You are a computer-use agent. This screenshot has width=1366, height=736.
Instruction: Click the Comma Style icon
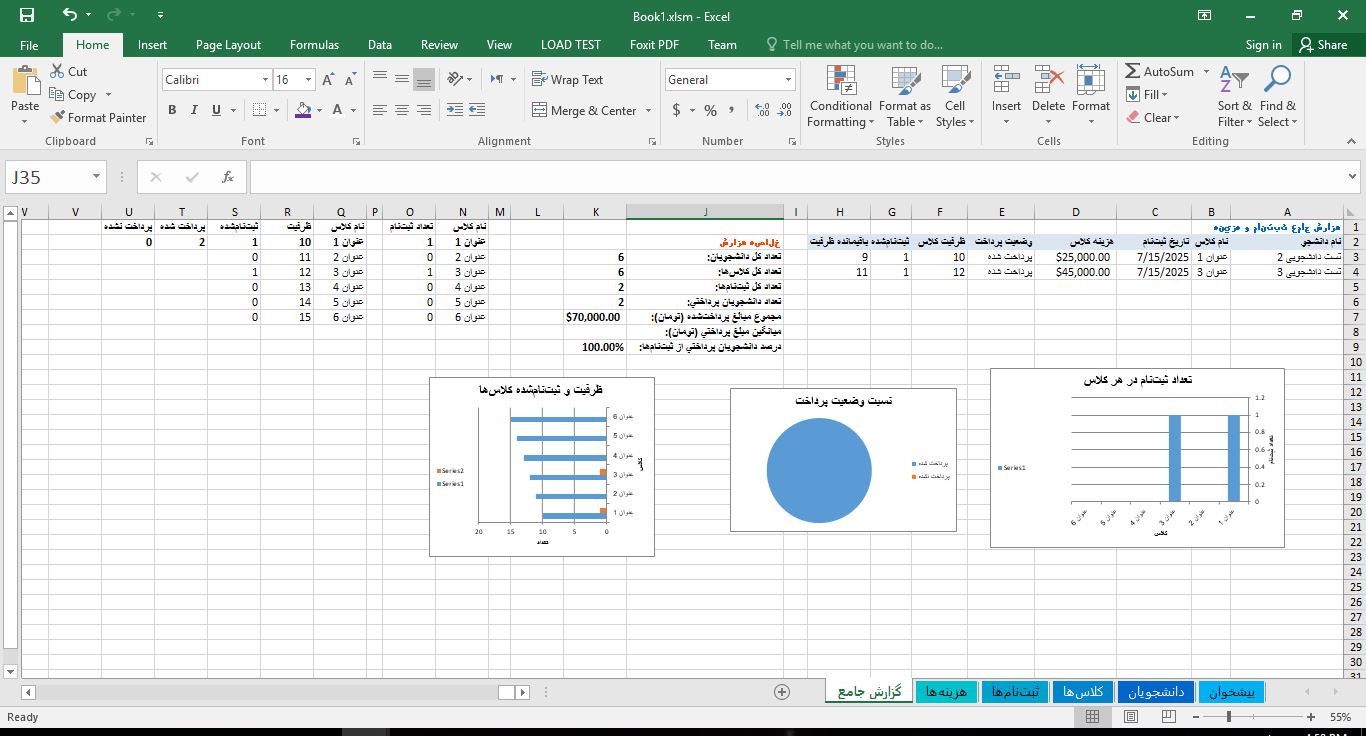coord(734,111)
